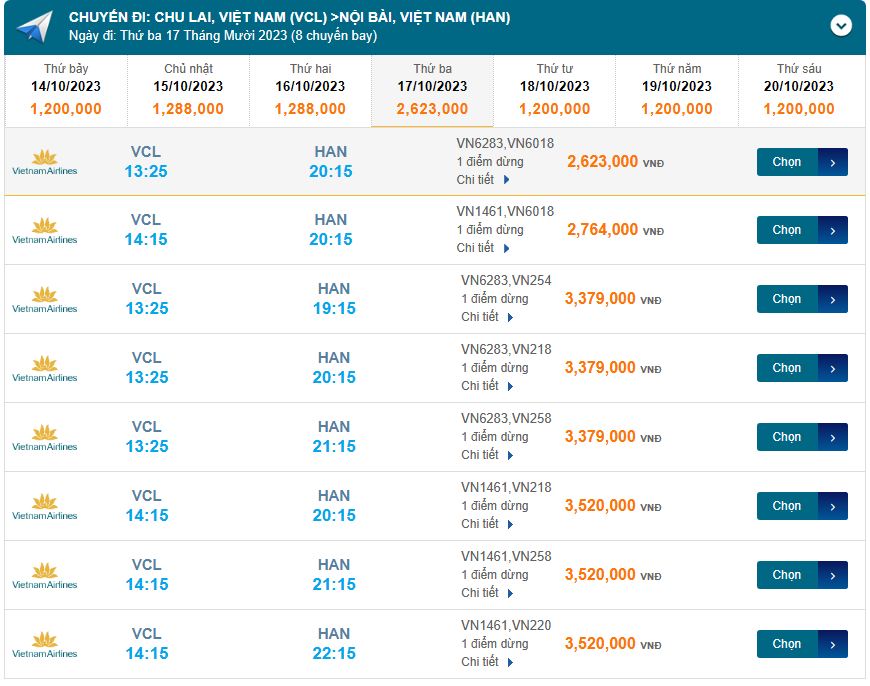870x686 pixels.
Task: Select the Thứ bảy 14/10/2023 date tab
Action: click(66, 90)
